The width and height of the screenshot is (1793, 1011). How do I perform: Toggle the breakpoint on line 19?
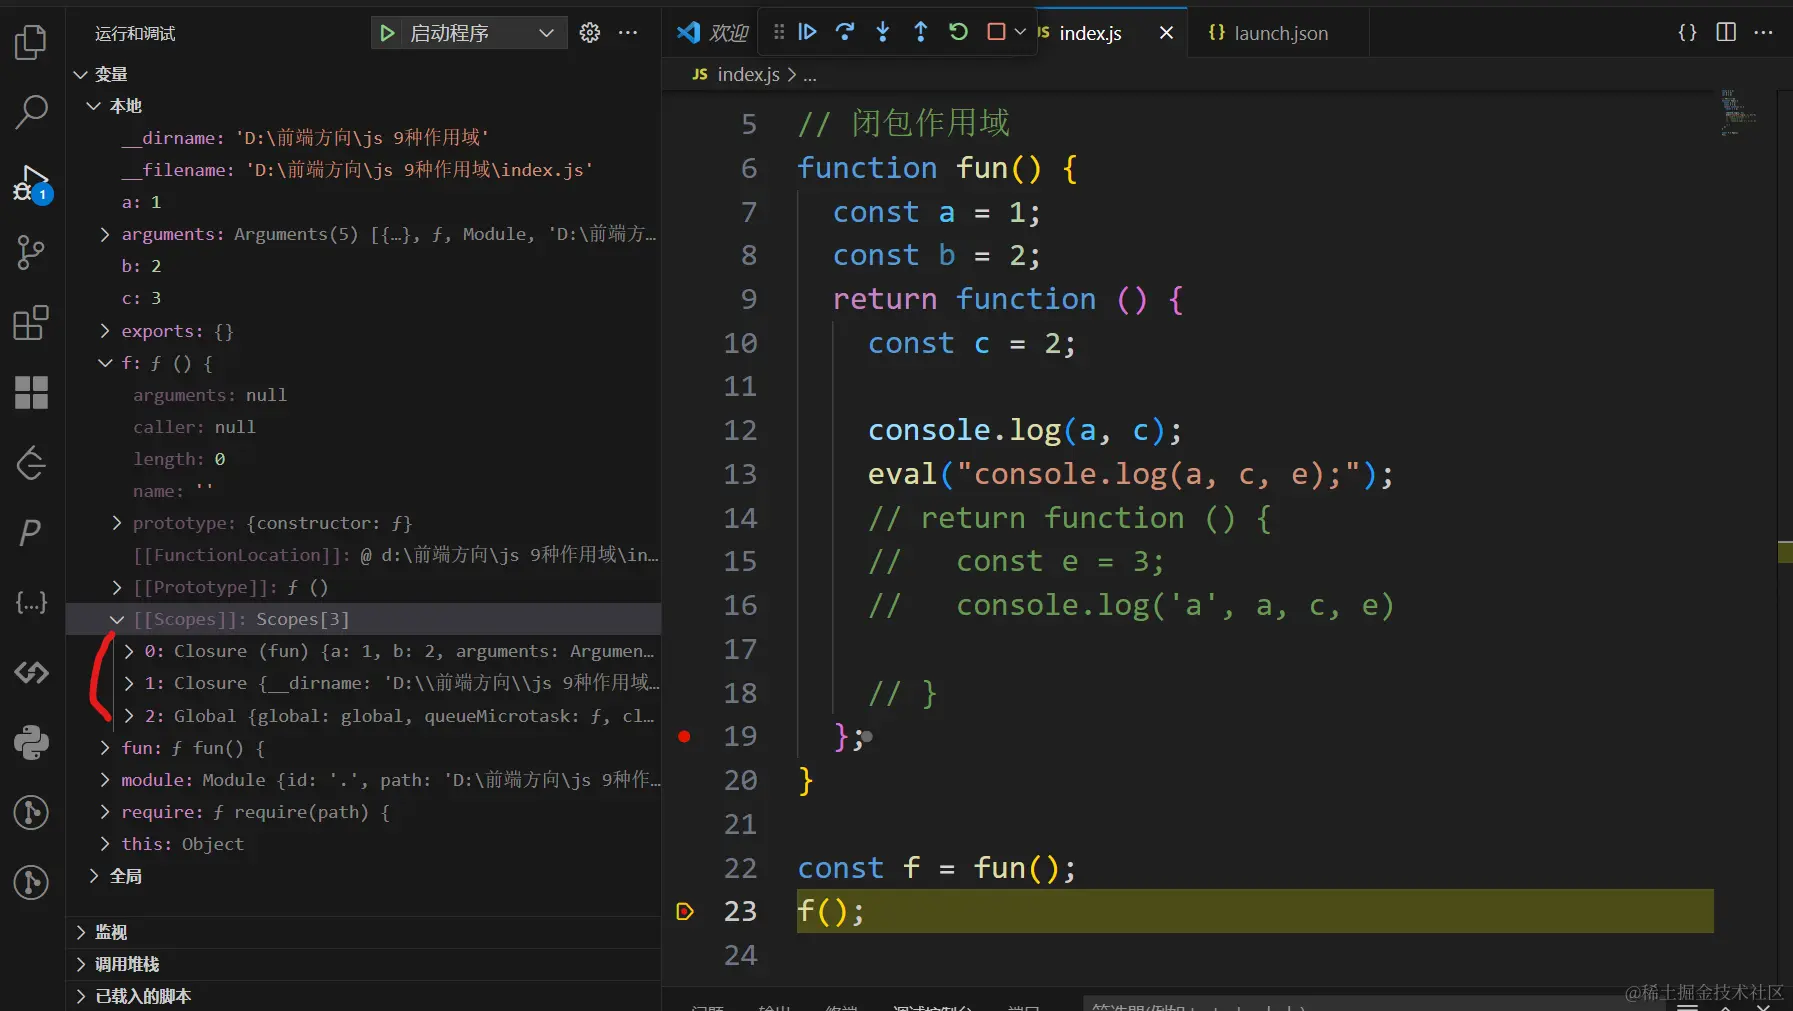click(684, 737)
